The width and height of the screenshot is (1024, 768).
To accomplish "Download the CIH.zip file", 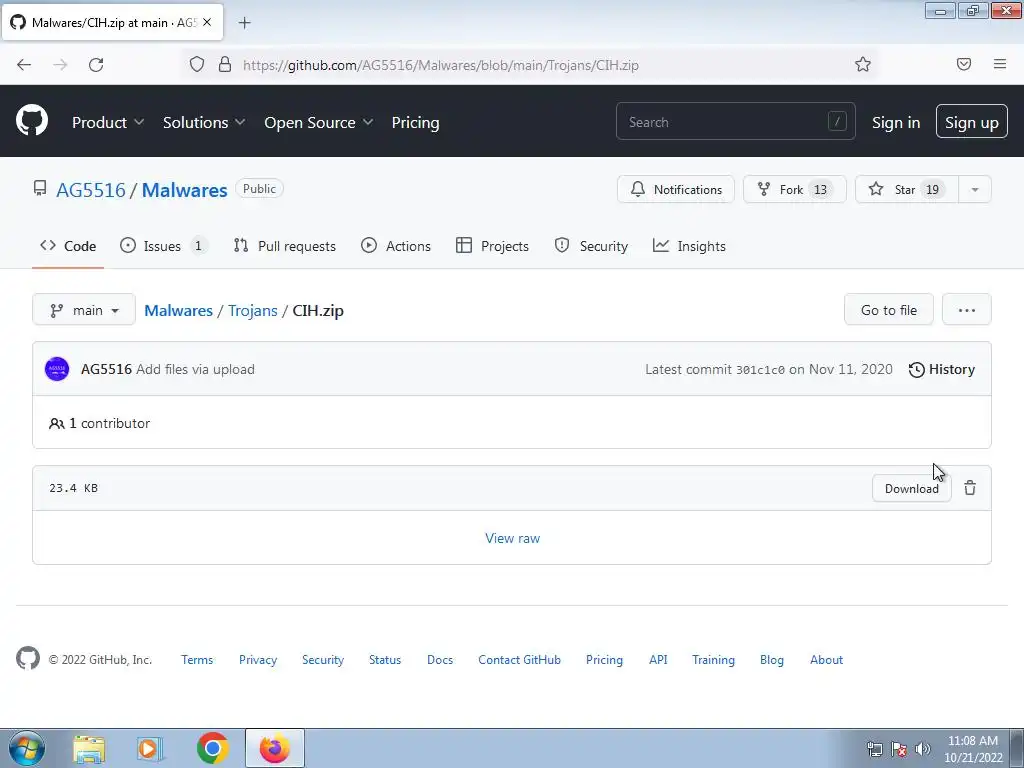I will coord(912,488).
